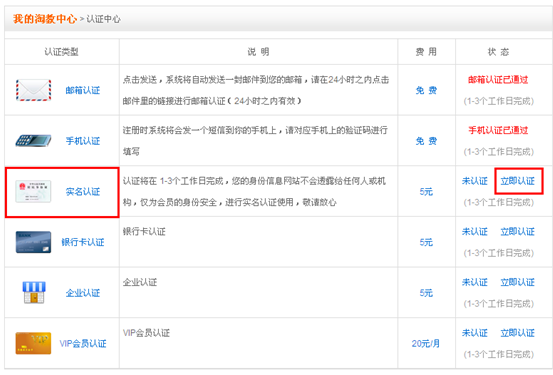Click 5元 fee in the 银行卡认证 row
Screen dimensions: 553x375
(x=426, y=242)
